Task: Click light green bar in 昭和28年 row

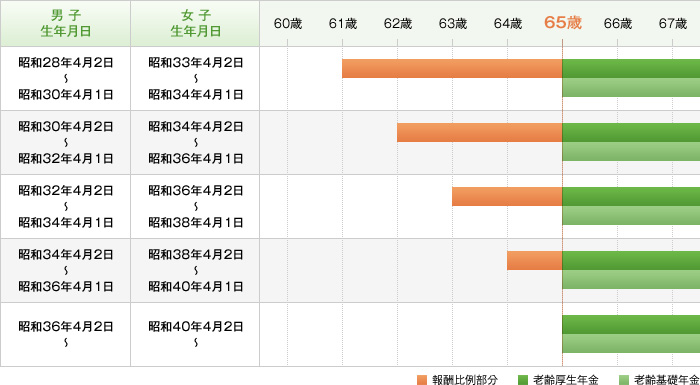Action: tap(631, 88)
